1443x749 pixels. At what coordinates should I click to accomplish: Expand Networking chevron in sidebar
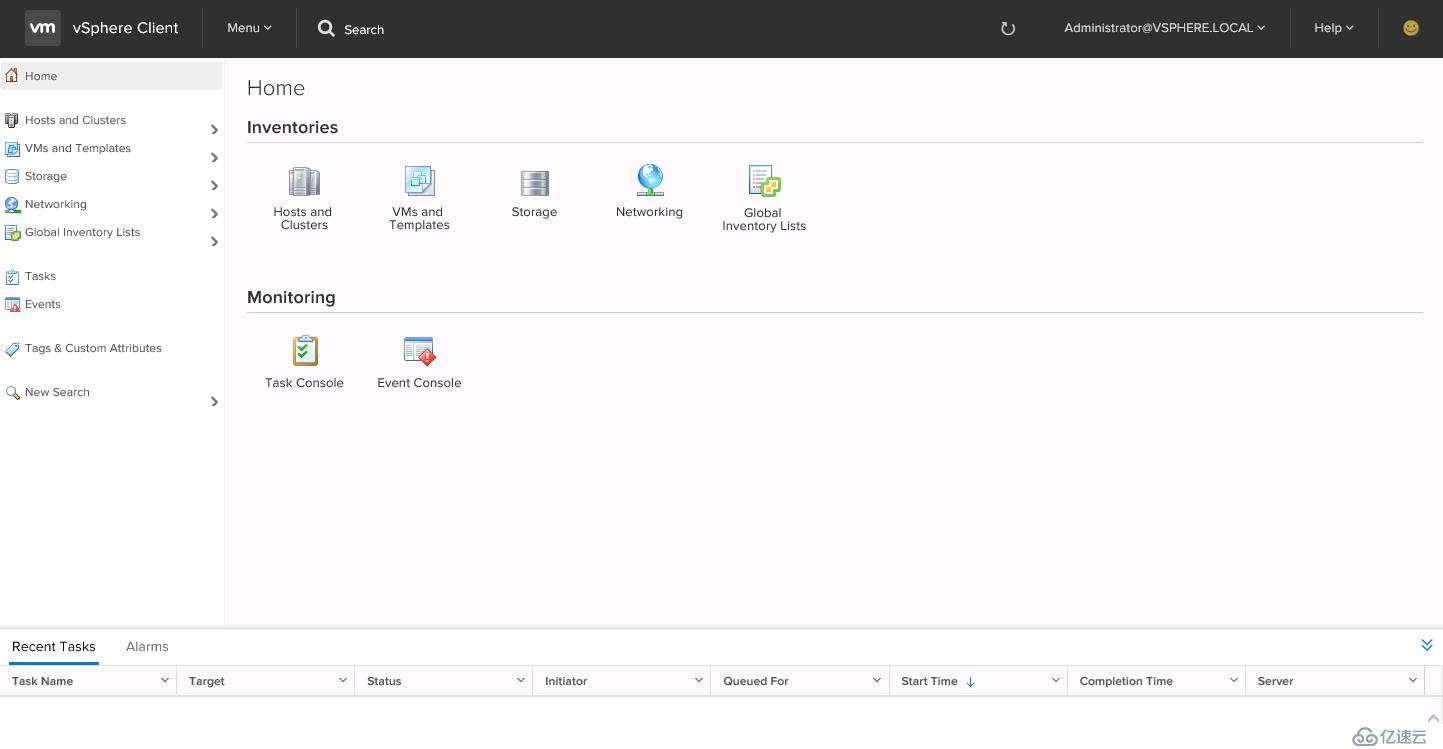tap(214, 213)
